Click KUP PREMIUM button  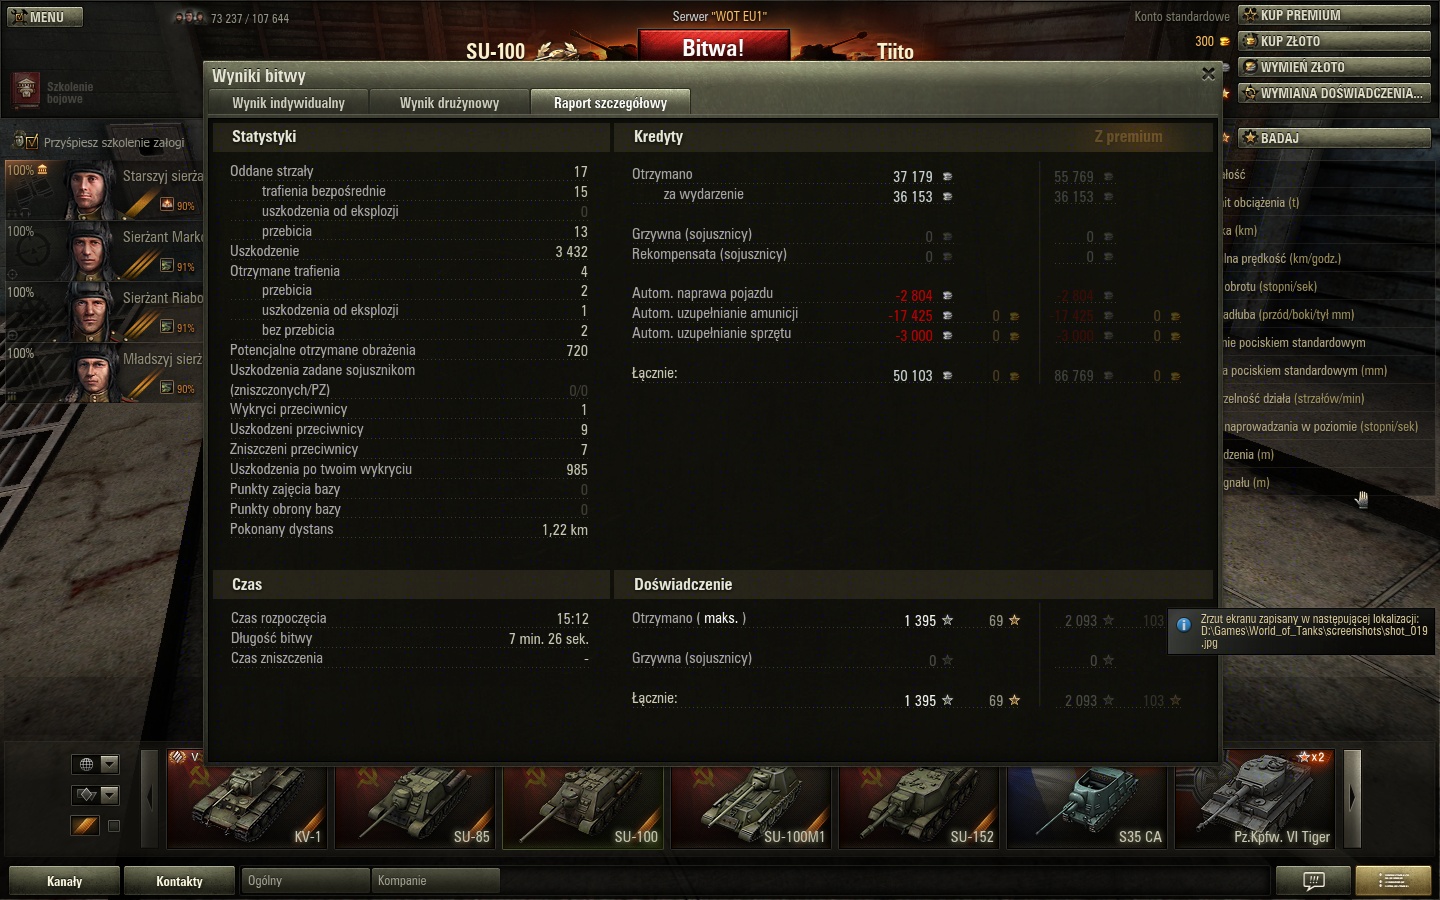[x=1334, y=15]
